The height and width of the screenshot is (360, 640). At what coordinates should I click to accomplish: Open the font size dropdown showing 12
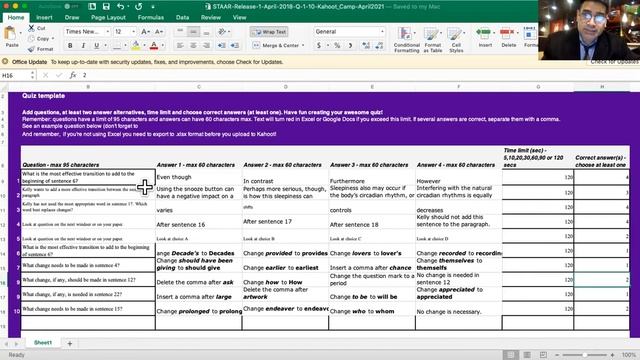(x=133, y=31)
